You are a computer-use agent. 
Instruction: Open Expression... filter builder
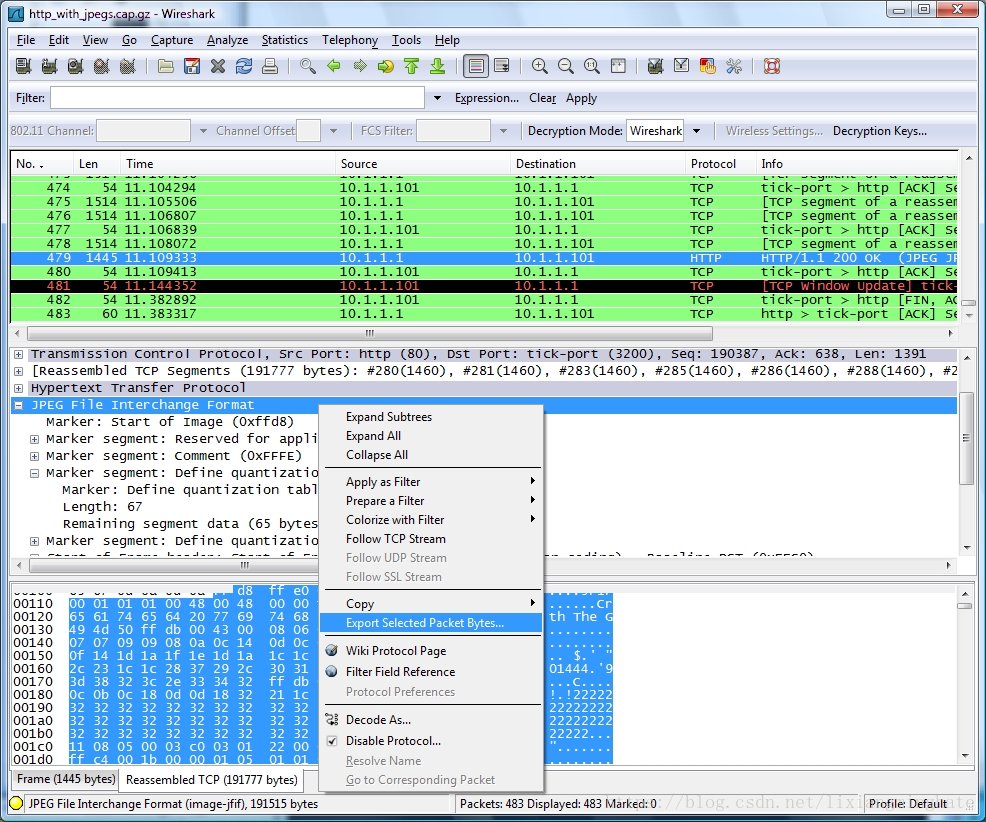point(487,98)
